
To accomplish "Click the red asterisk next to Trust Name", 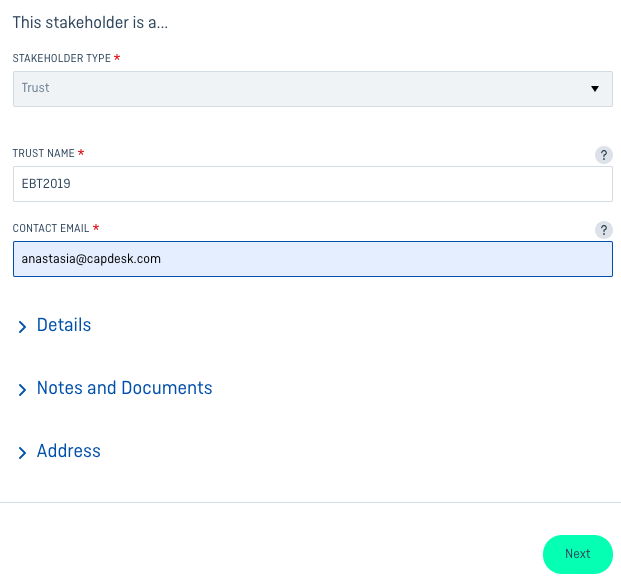I will 81,152.
